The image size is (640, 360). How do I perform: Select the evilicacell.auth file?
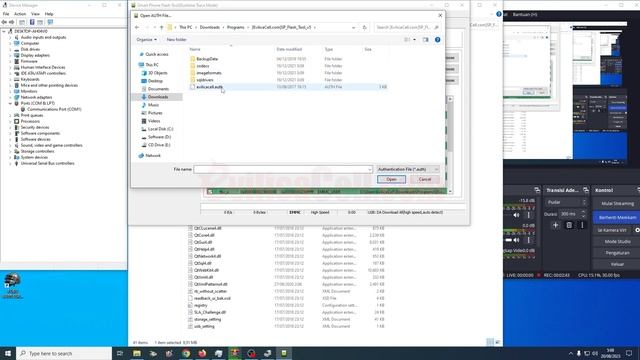(209, 87)
